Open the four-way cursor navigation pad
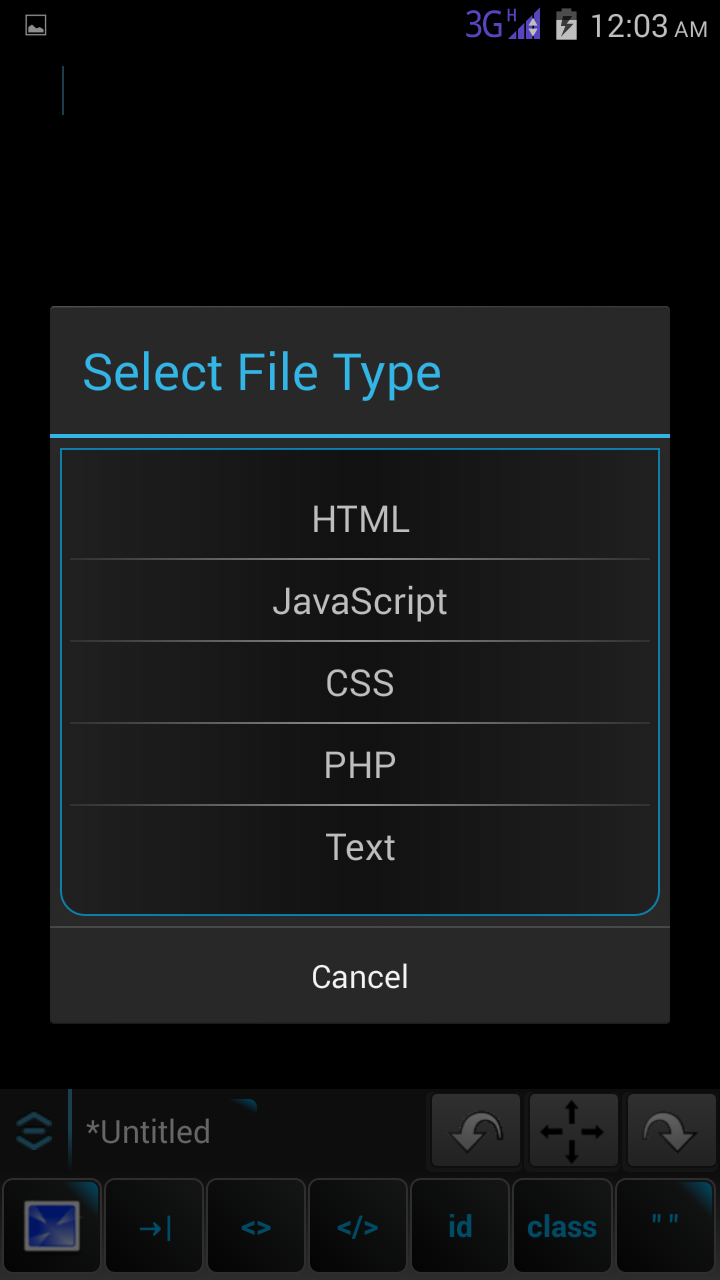 [572, 1131]
